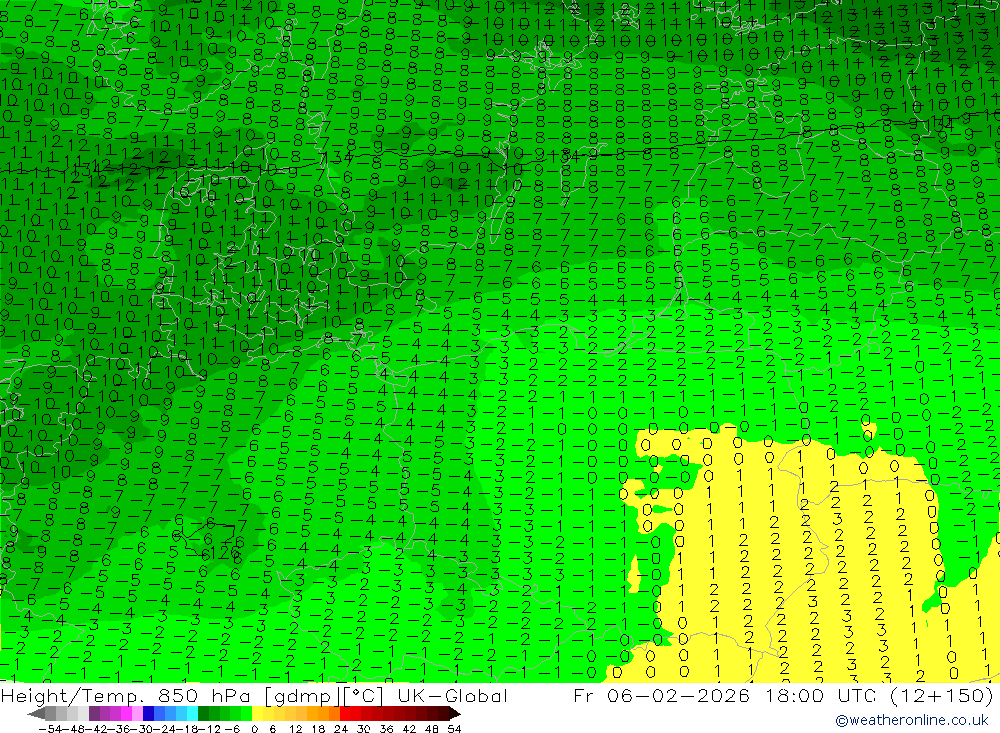The height and width of the screenshot is (733, 1000).
Task: Click the '[°C]' unit label in title
Action: [364, 695]
